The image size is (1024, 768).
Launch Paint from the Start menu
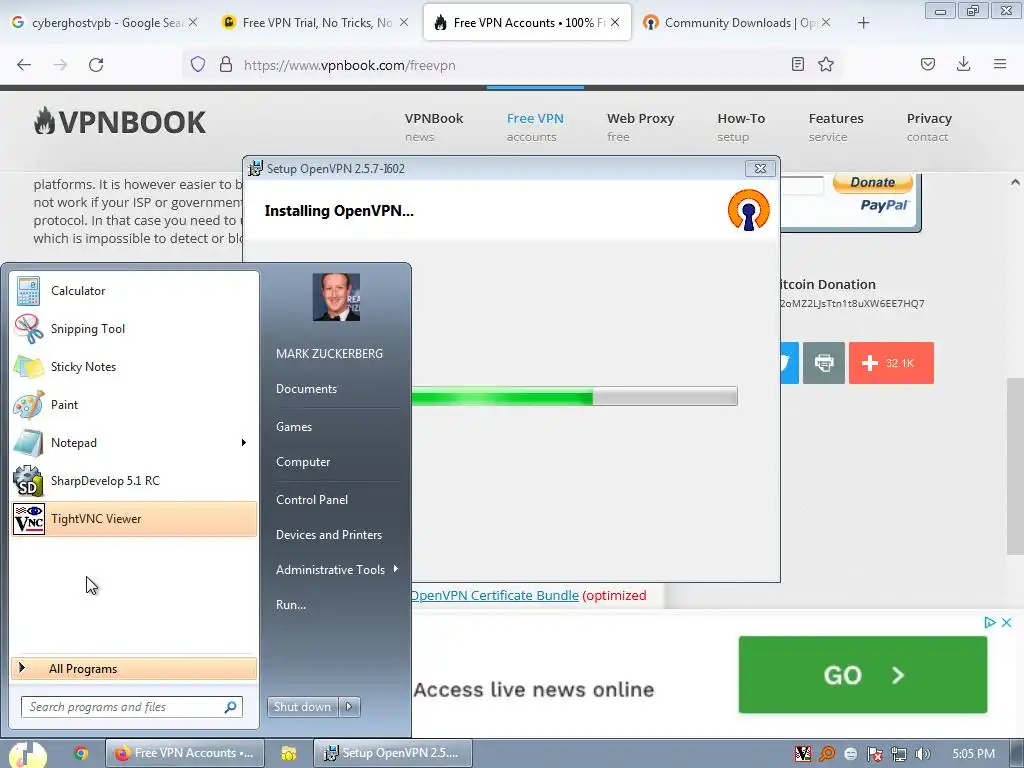(x=134, y=404)
